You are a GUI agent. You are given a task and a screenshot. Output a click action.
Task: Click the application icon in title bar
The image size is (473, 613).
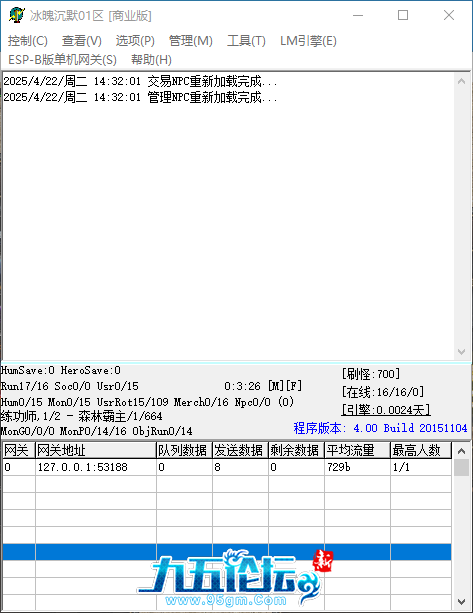pyautogui.click(x=16, y=15)
